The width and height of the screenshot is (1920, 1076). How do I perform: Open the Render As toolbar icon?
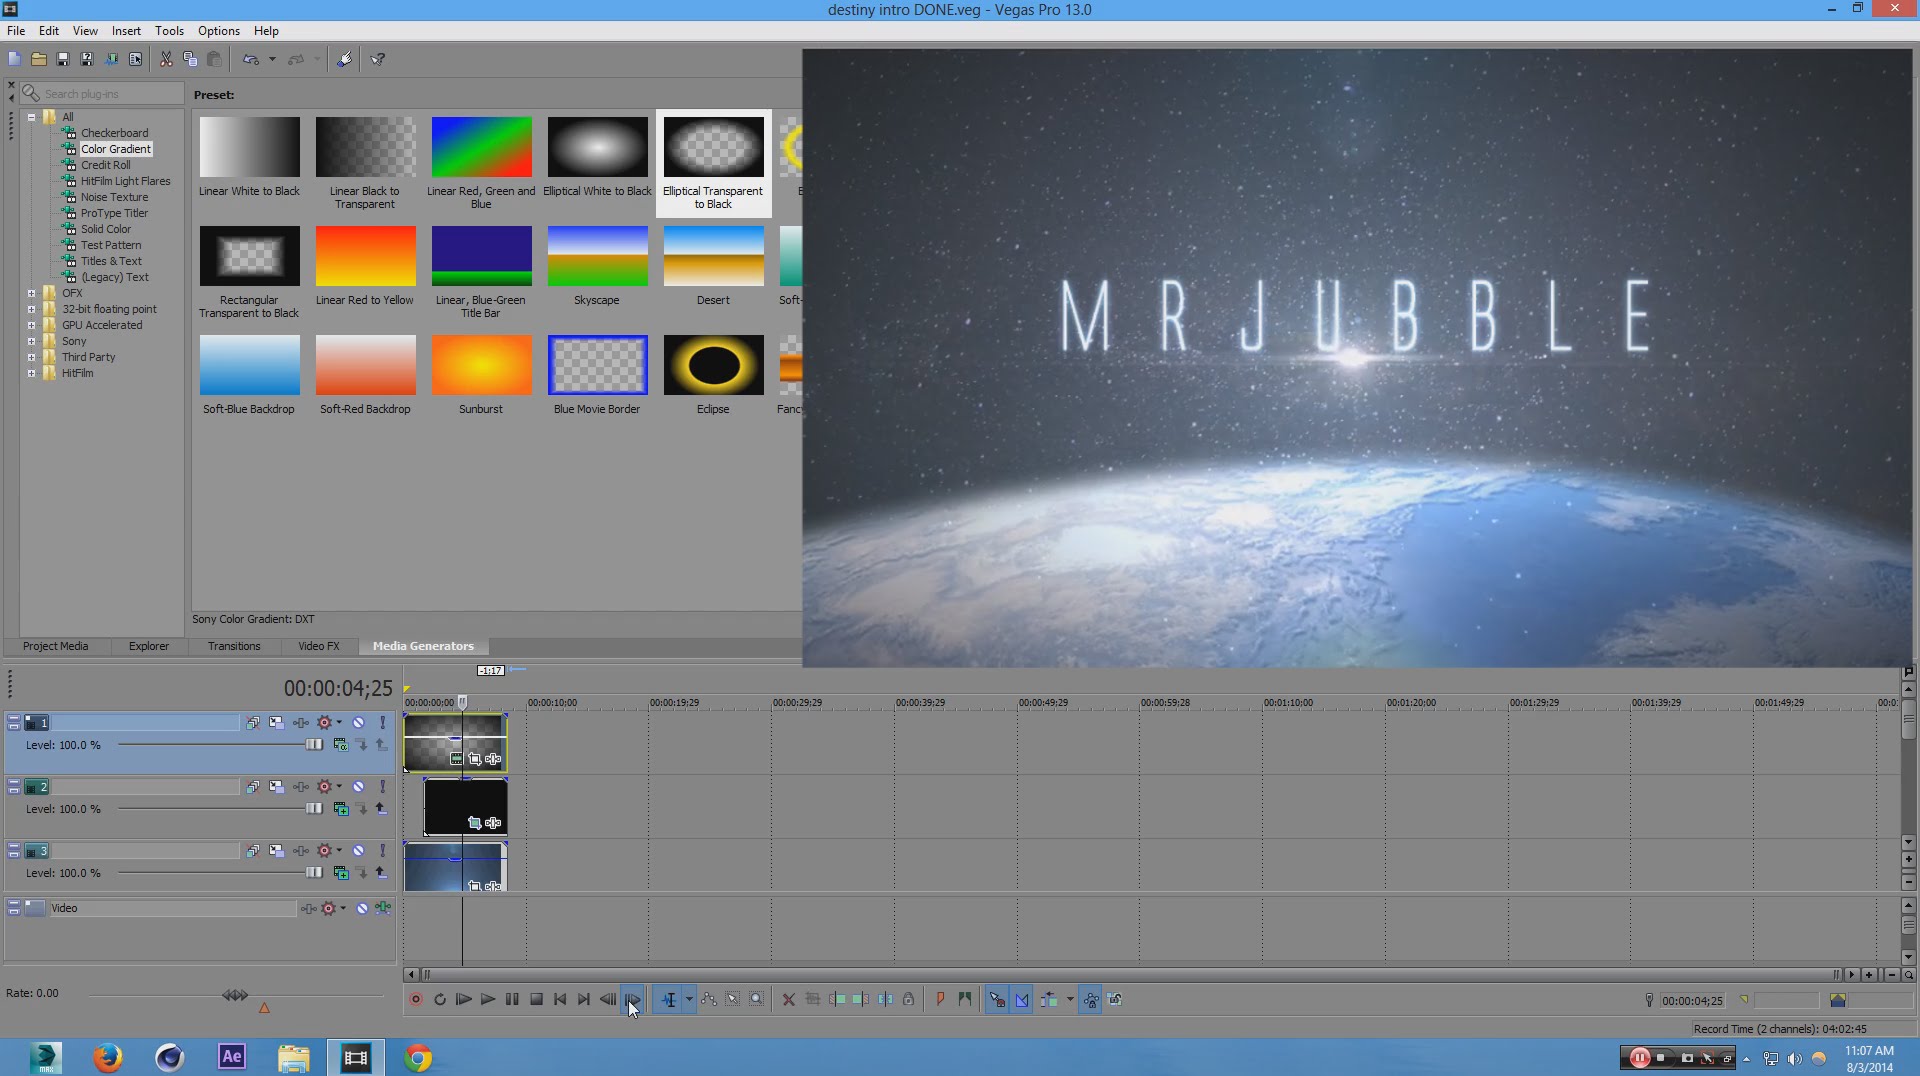(111, 59)
